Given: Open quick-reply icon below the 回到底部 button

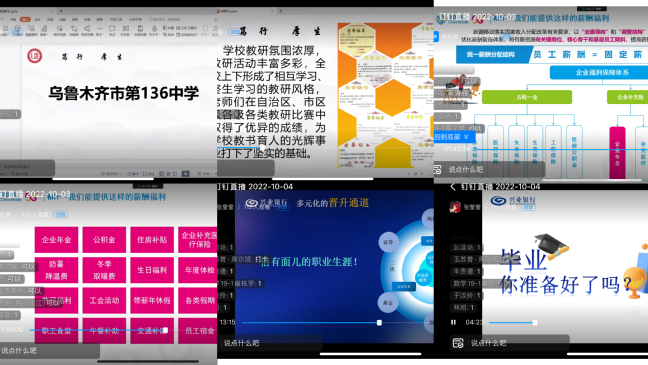Looking at the screenshot, I should 437,169.
